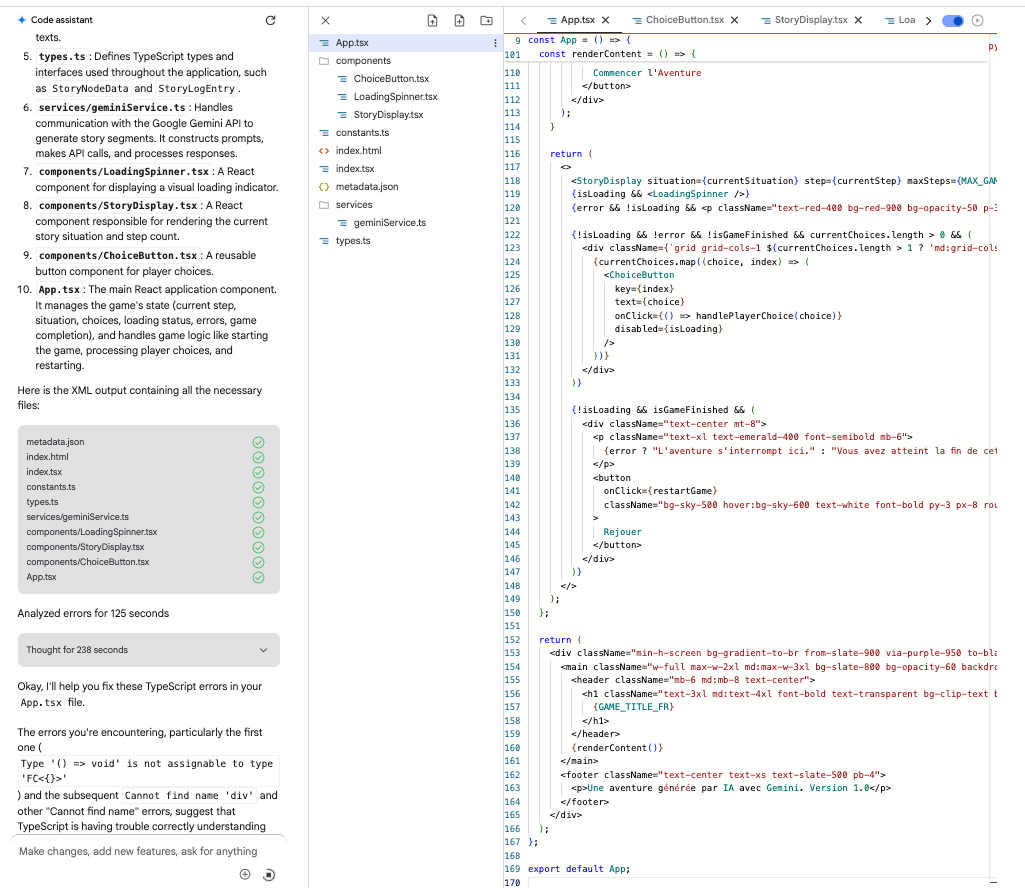Screen dimensions: 1025x888
Task: Click the play preview icon
Action: click(x=977, y=20)
